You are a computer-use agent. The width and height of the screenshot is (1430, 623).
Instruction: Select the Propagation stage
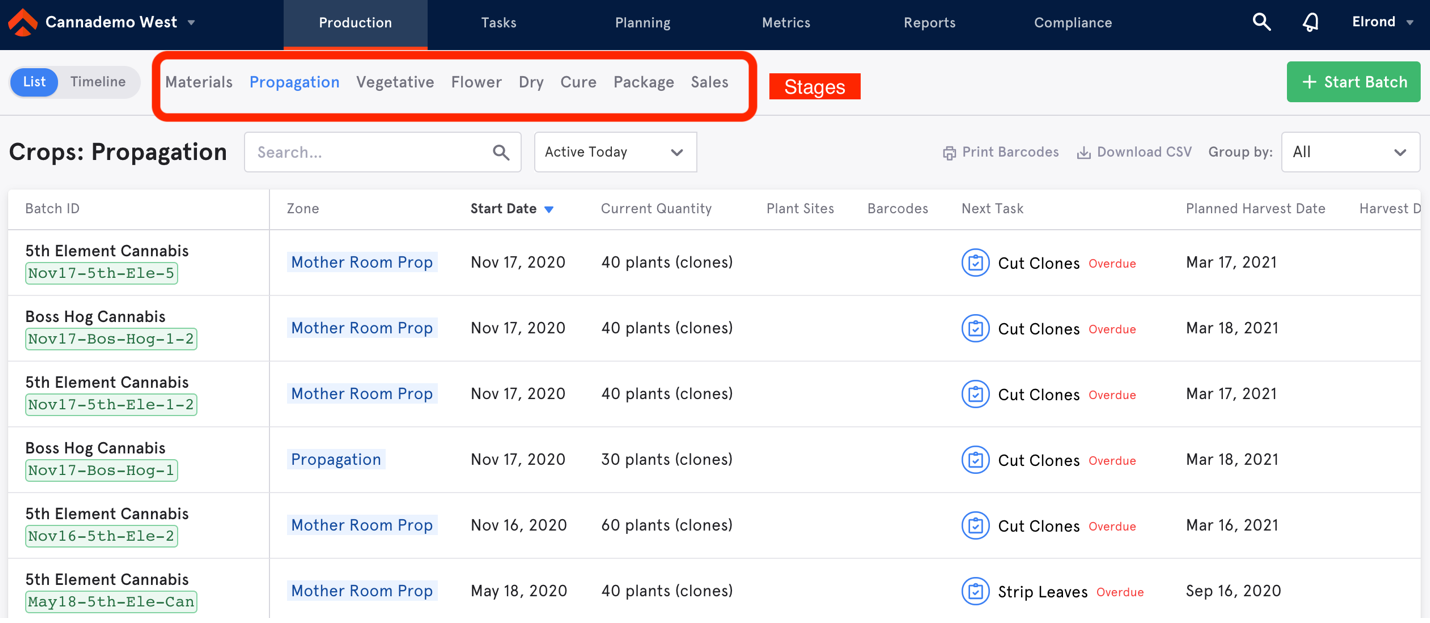tap(294, 82)
